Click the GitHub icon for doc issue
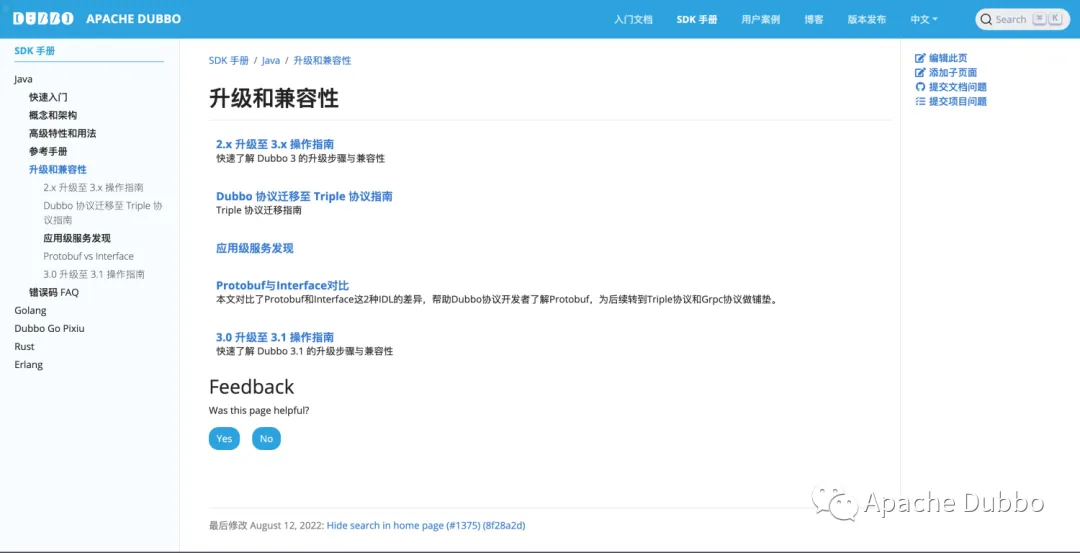 [920, 87]
